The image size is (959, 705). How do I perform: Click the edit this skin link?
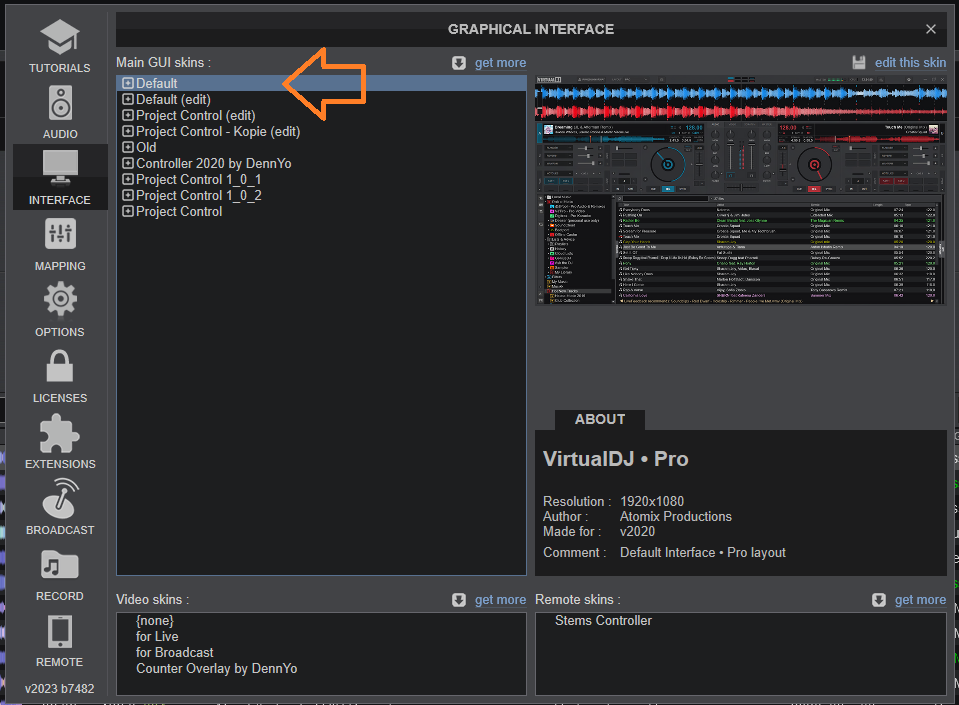[x=910, y=62]
